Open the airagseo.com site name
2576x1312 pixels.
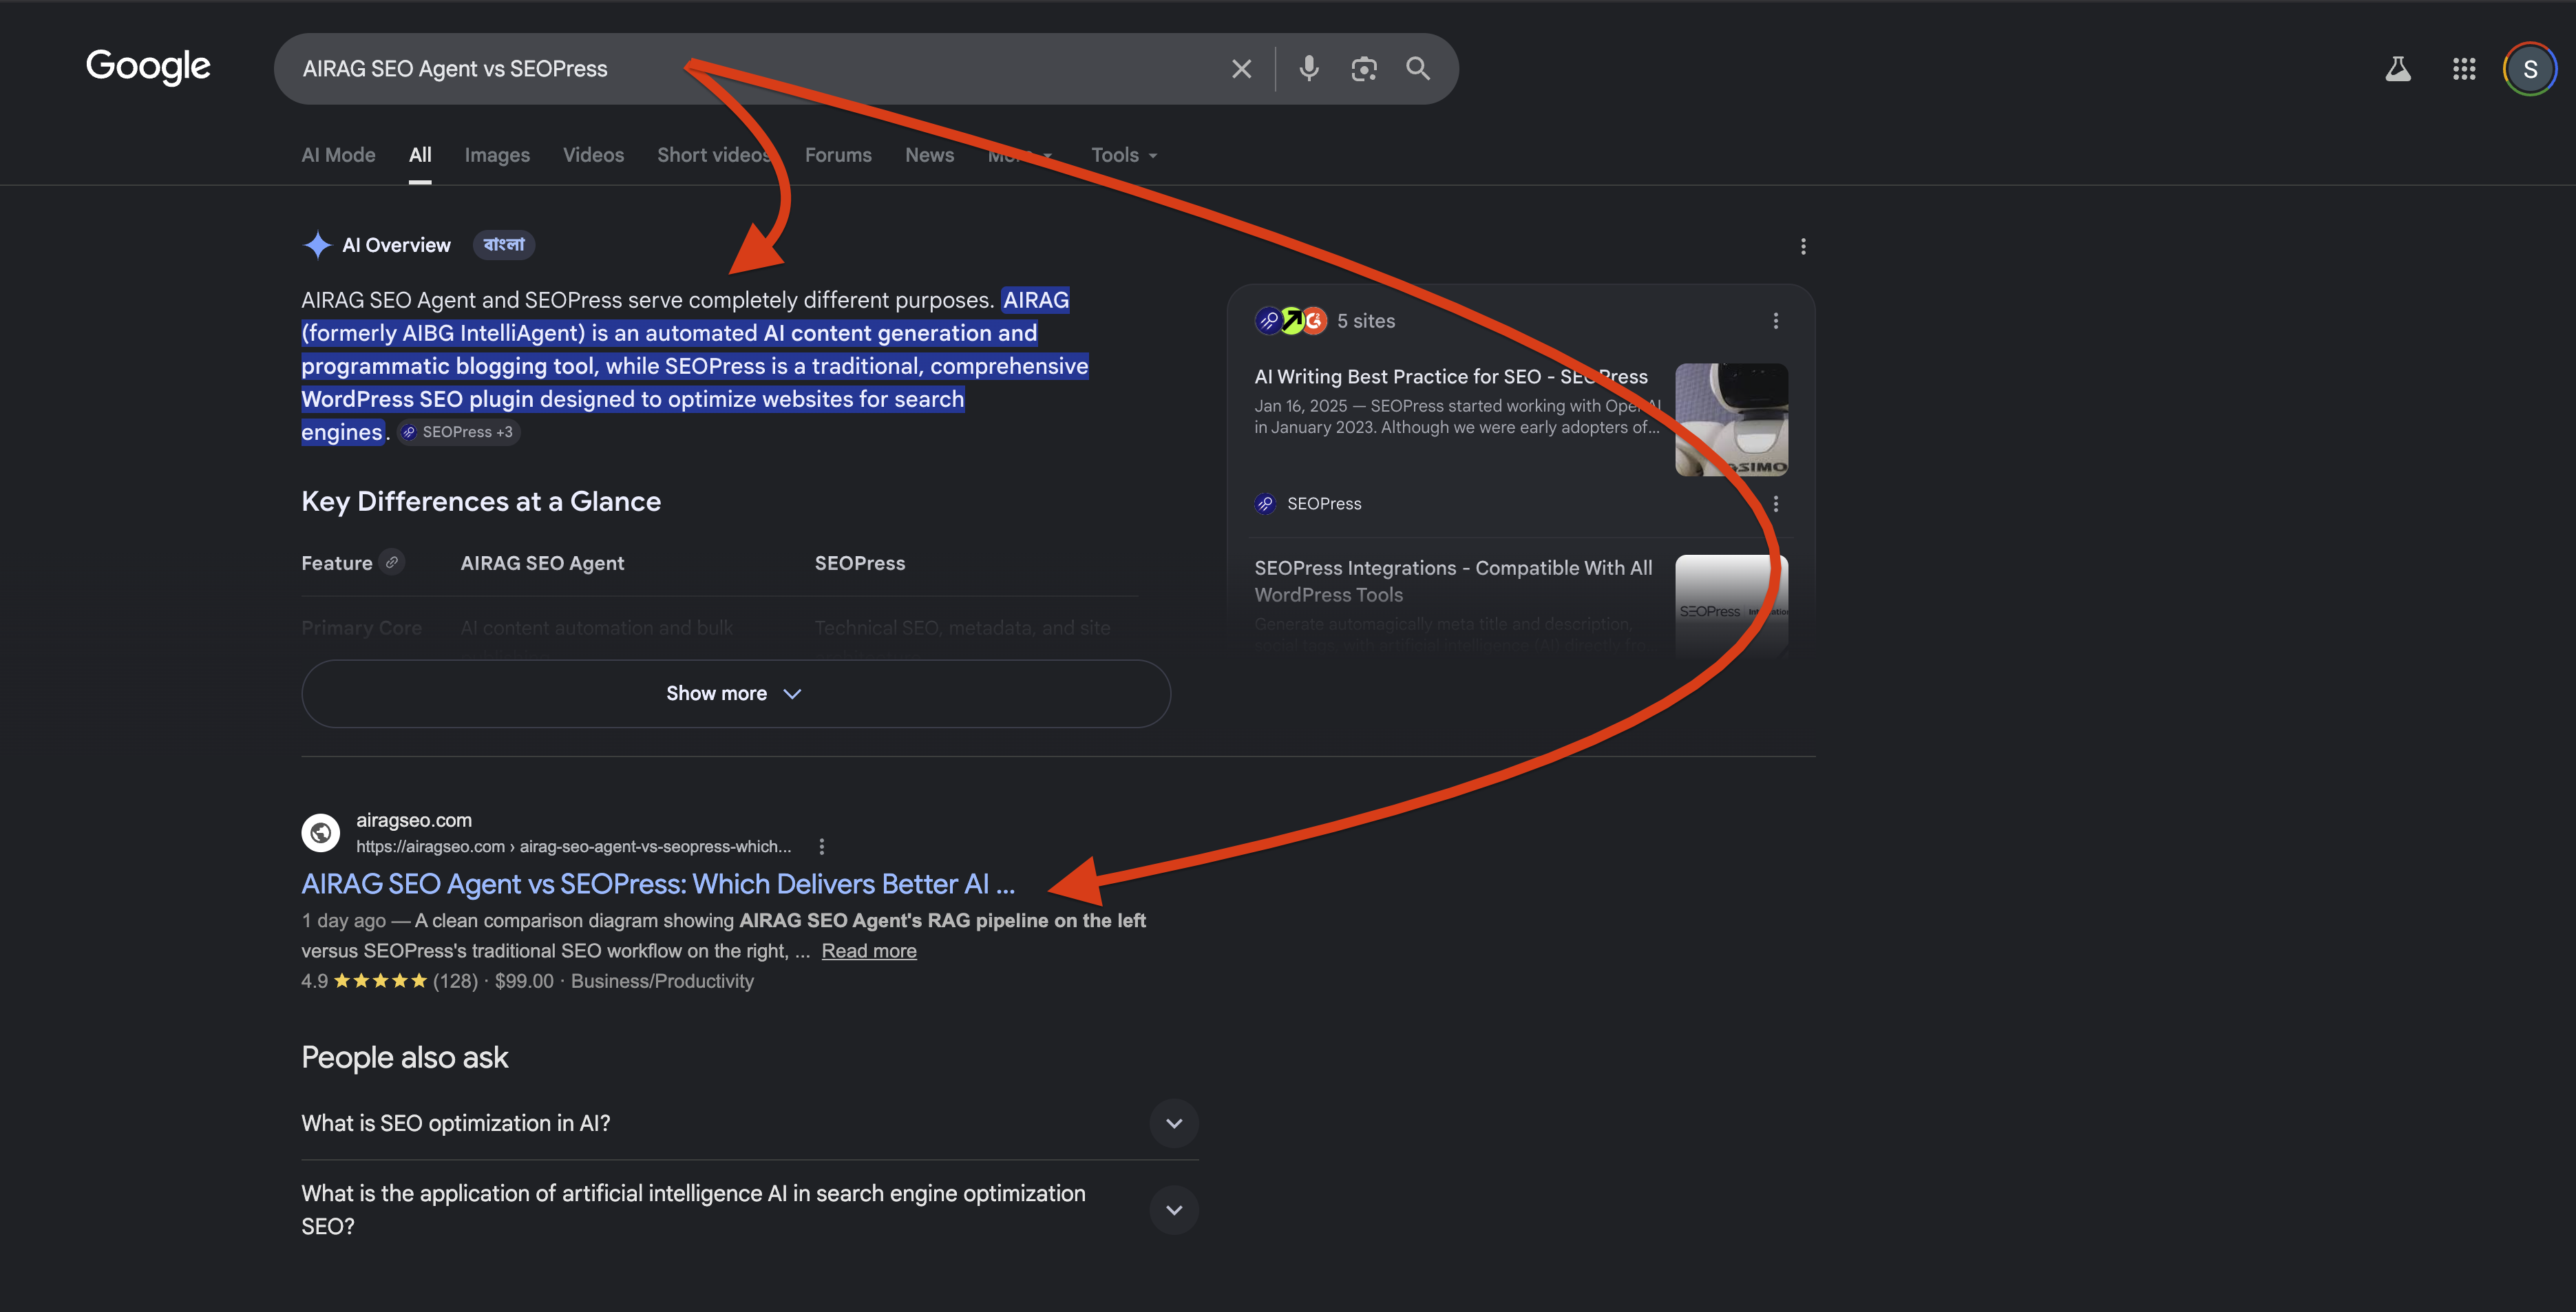[x=414, y=820]
